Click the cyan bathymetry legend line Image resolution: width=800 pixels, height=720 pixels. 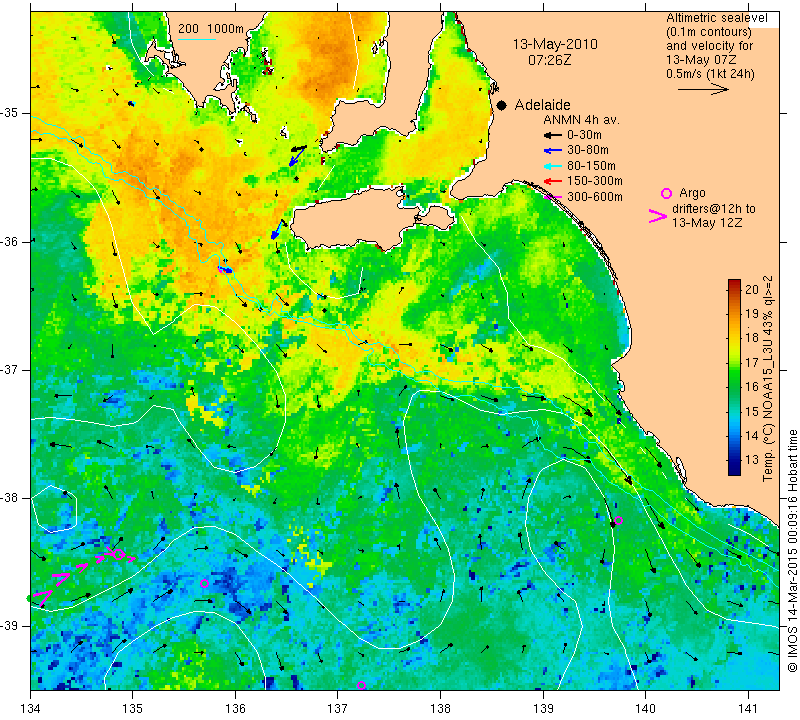pyautogui.click(x=197, y=39)
